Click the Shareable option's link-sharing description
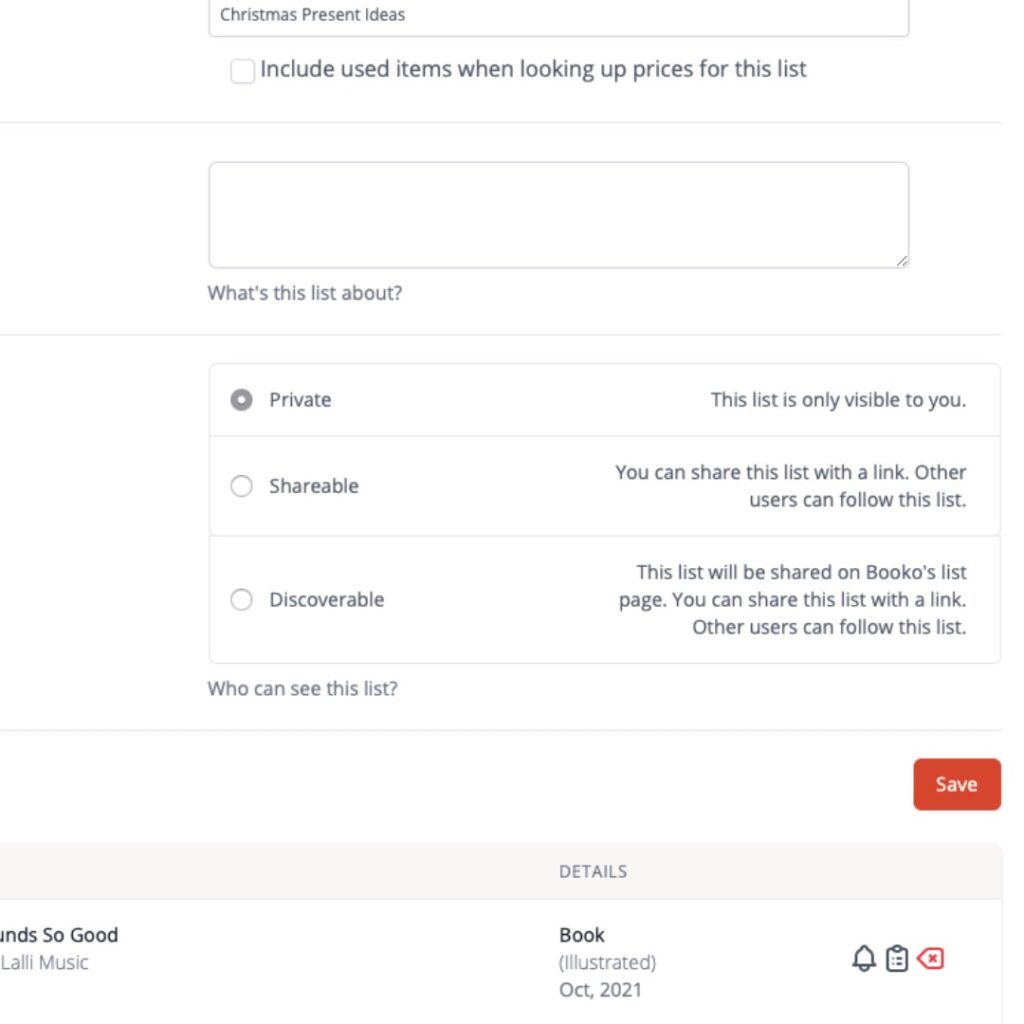Viewport: 1024px width, 1024px height. 790,485
